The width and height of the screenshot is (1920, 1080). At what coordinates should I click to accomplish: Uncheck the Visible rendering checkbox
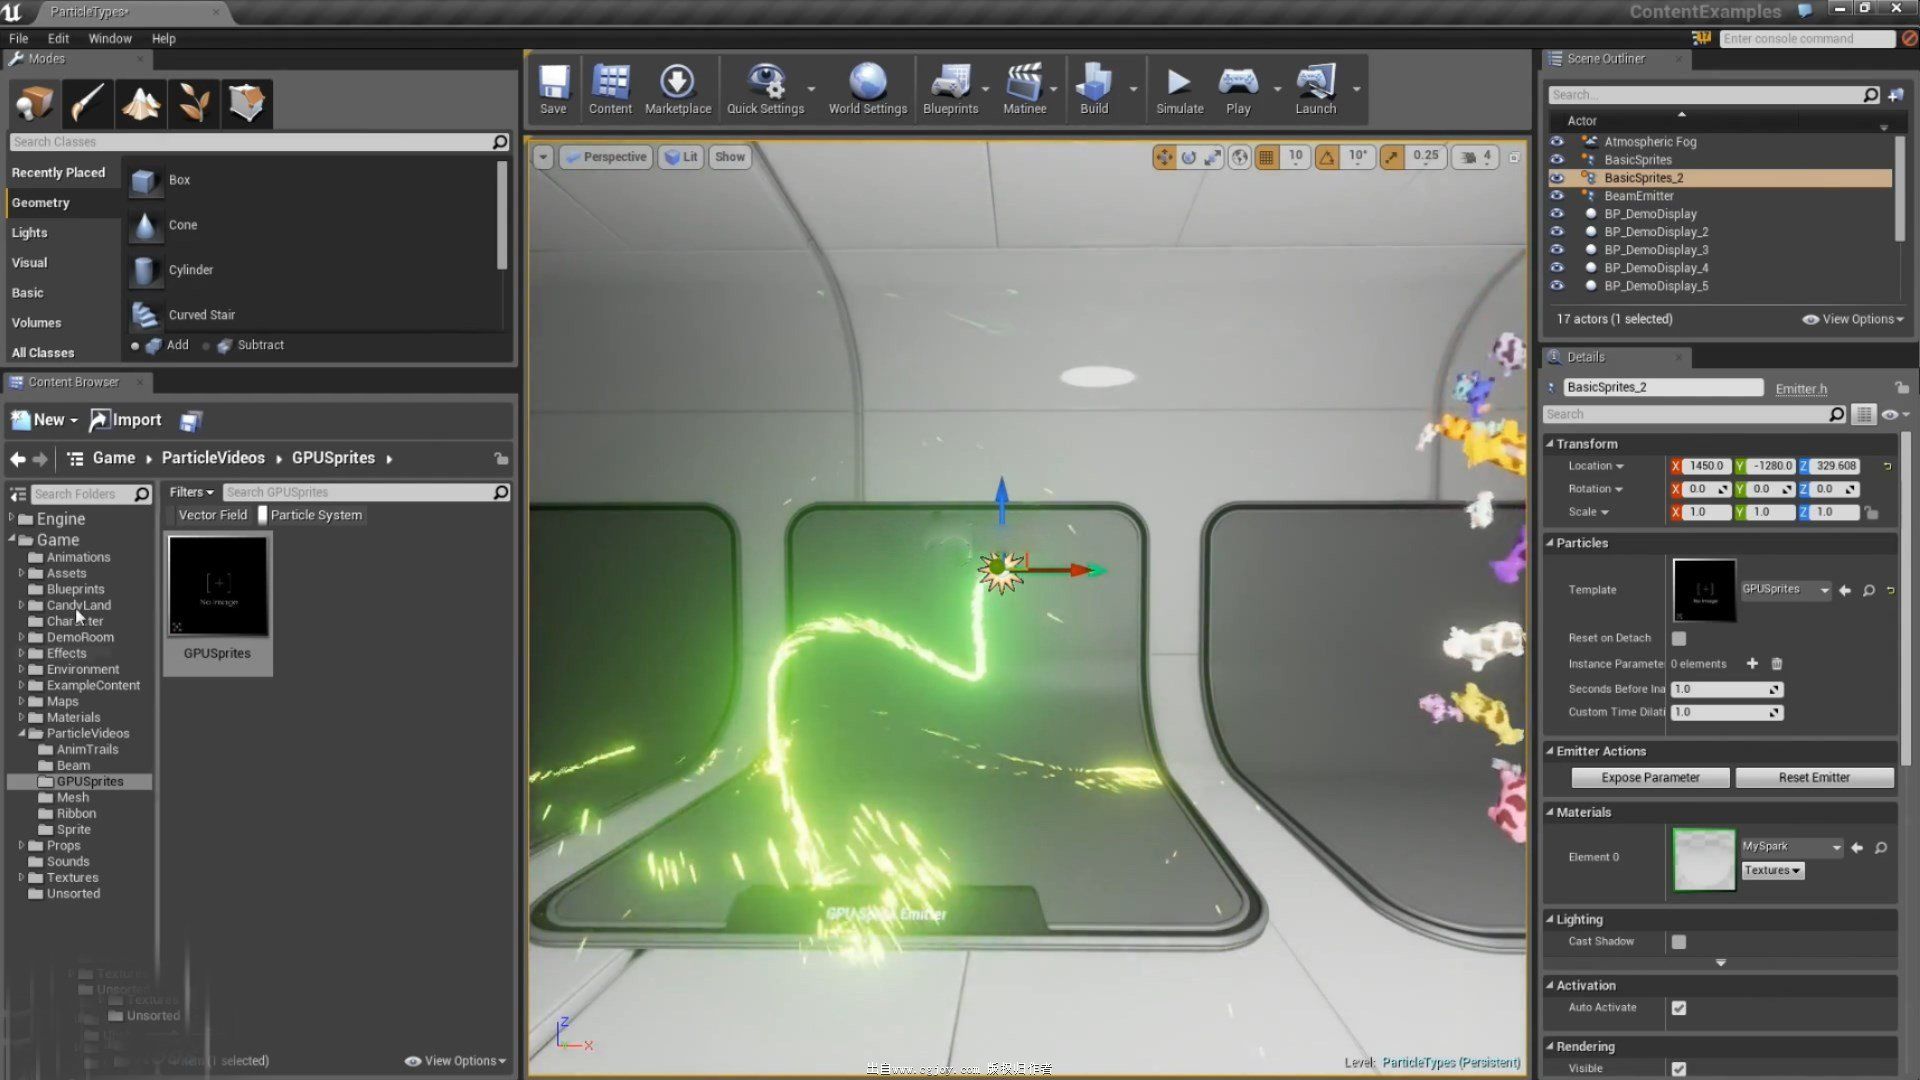pyautogui.click(x=1679, y=1069)
